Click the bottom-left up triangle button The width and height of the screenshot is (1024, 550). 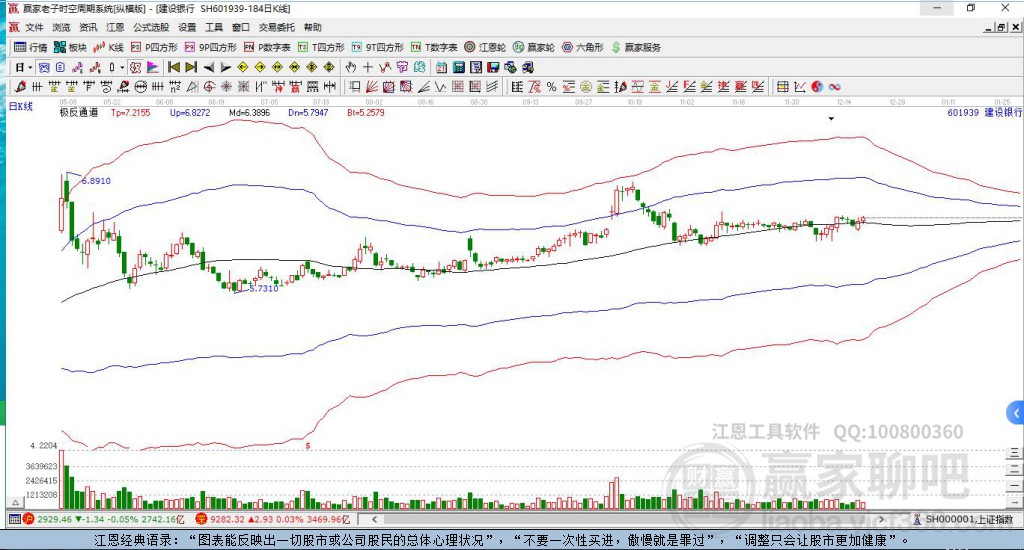pyautogui.click(x=15, y=503)
